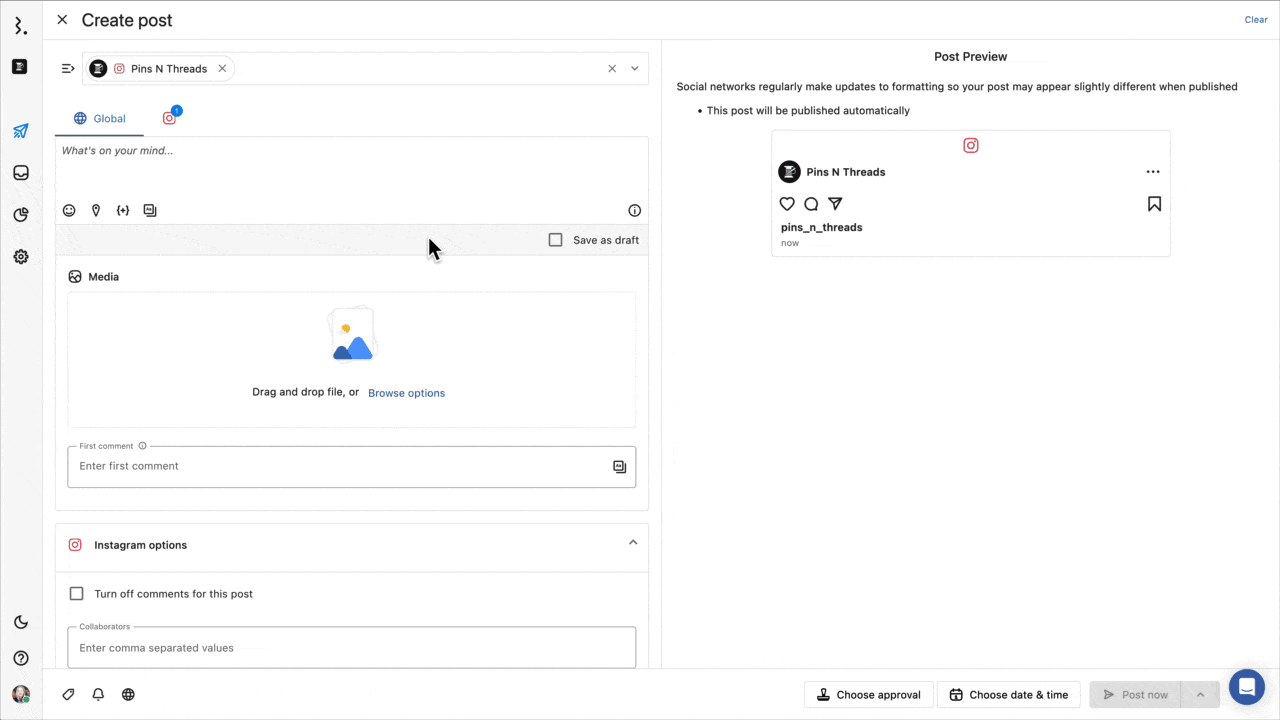1280x720 pixels.
Task: Open the Post now schedule options chevron
Action: click(x=1200, y=694)
